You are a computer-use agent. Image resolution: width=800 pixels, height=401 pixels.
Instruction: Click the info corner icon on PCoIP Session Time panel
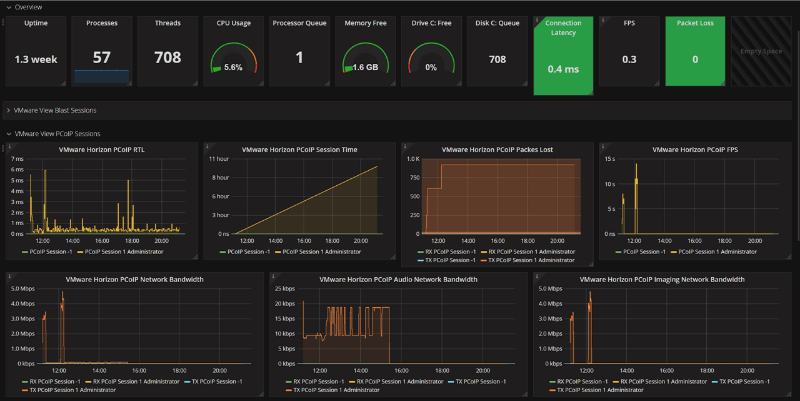(x=207, y=146)
